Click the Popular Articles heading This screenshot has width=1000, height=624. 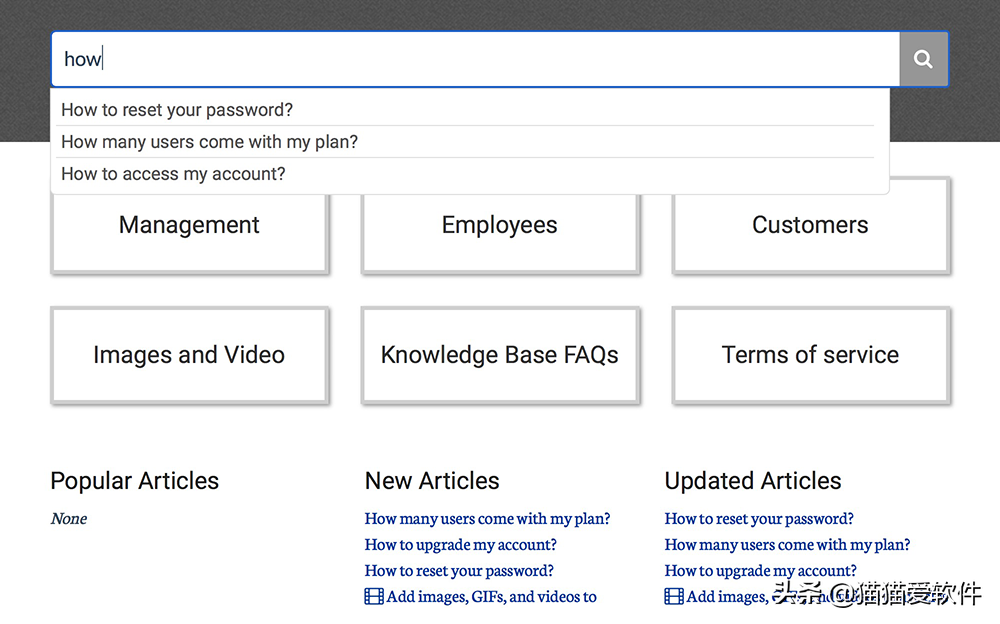point(135,481)
